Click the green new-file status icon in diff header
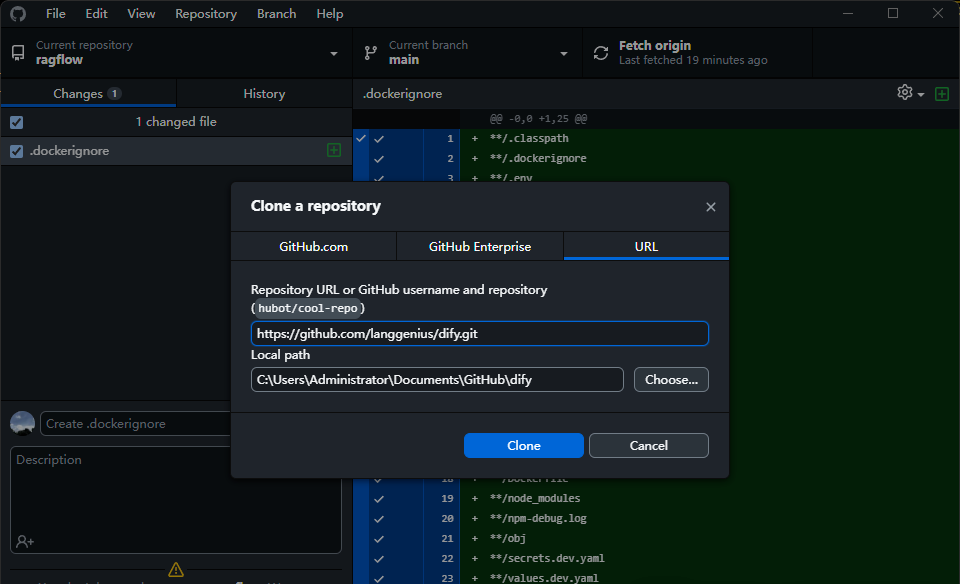The width and height of the screenshot is (960, 584). pos(942,94)
